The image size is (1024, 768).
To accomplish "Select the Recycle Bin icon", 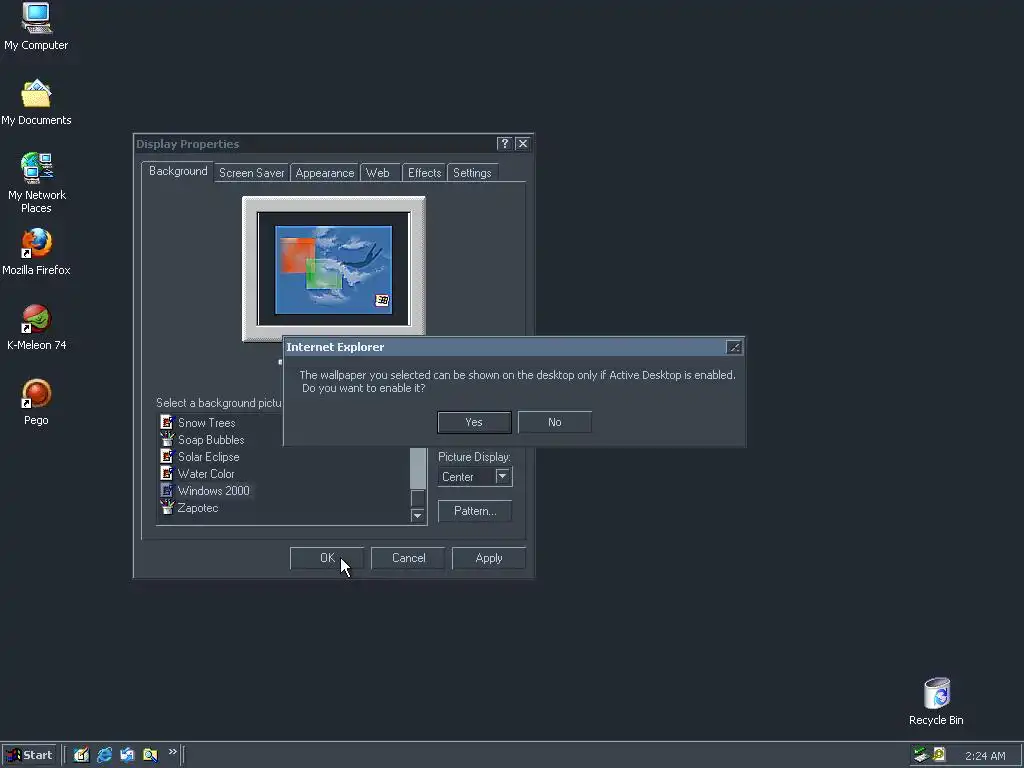I will tap(936, 701).
